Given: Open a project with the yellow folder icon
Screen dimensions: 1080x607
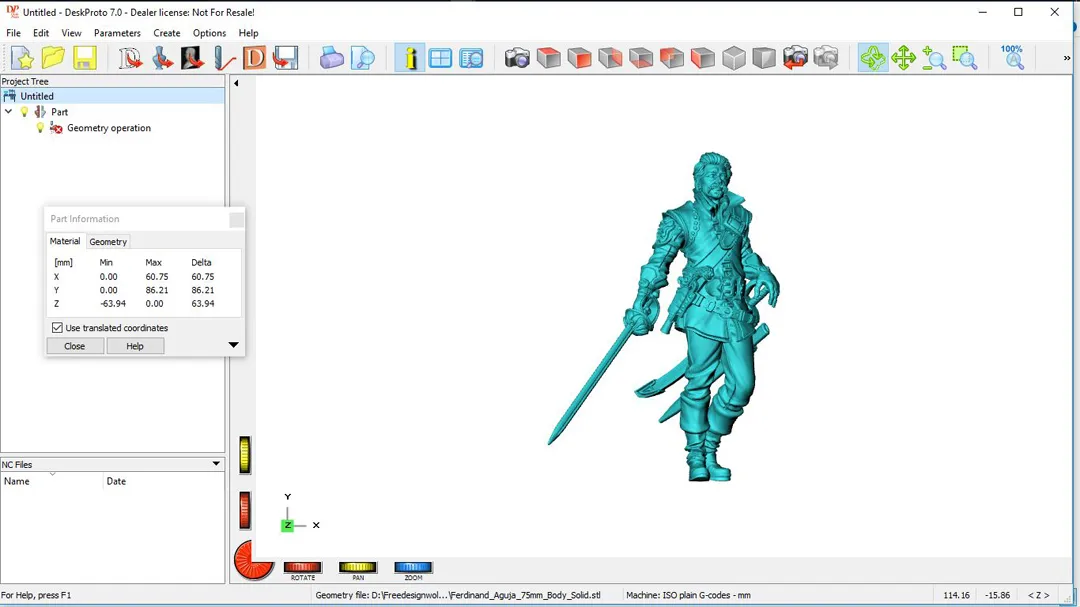Looking at the screenshot, I should pos(53,58).
